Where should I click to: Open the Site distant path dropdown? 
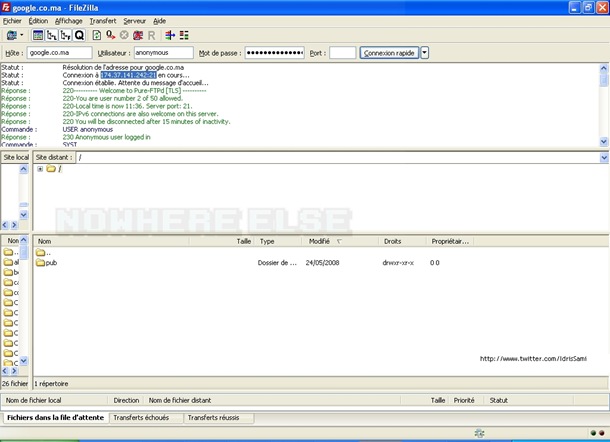(604, 158)
